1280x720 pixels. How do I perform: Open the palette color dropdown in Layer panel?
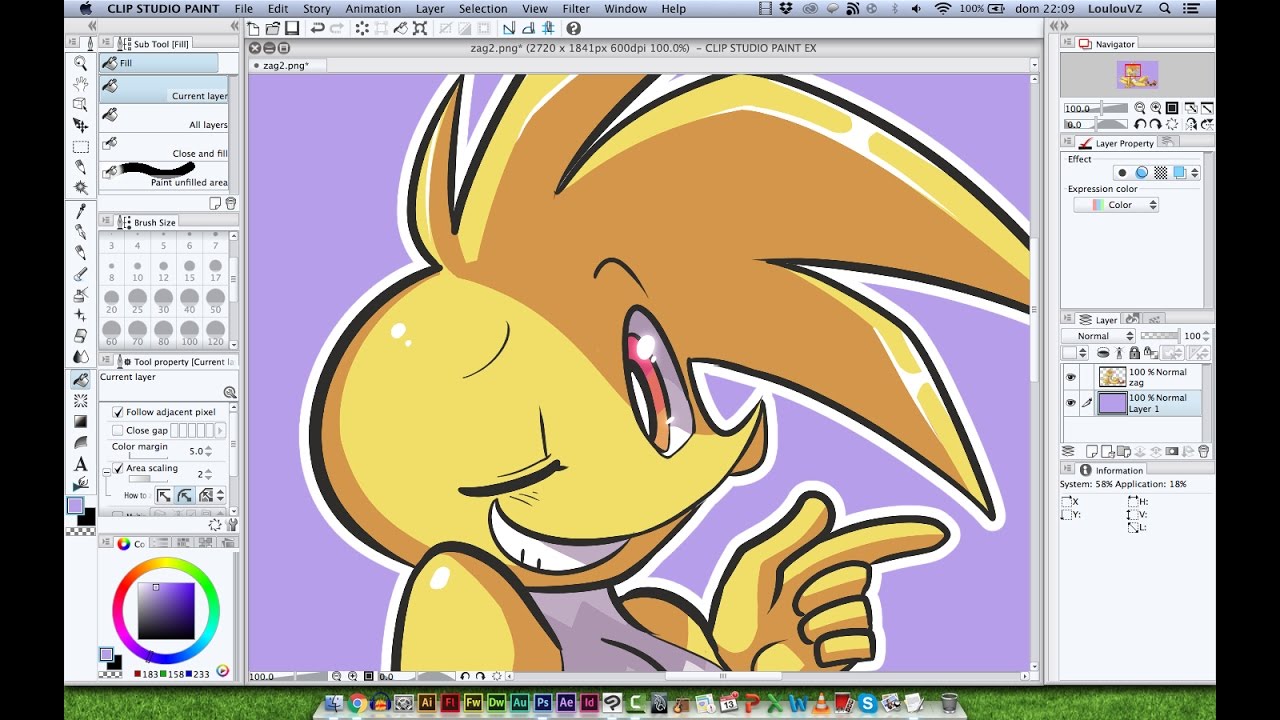click(x=1075, y=353)
